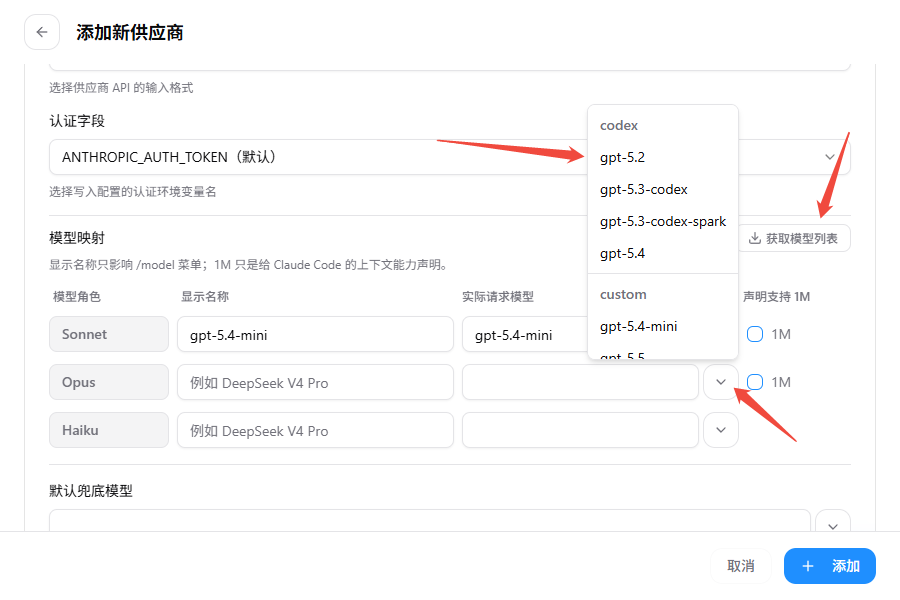Screen dimensions: 900x600
Task: Click the fetch model list button
Action: tap(794, 238)
